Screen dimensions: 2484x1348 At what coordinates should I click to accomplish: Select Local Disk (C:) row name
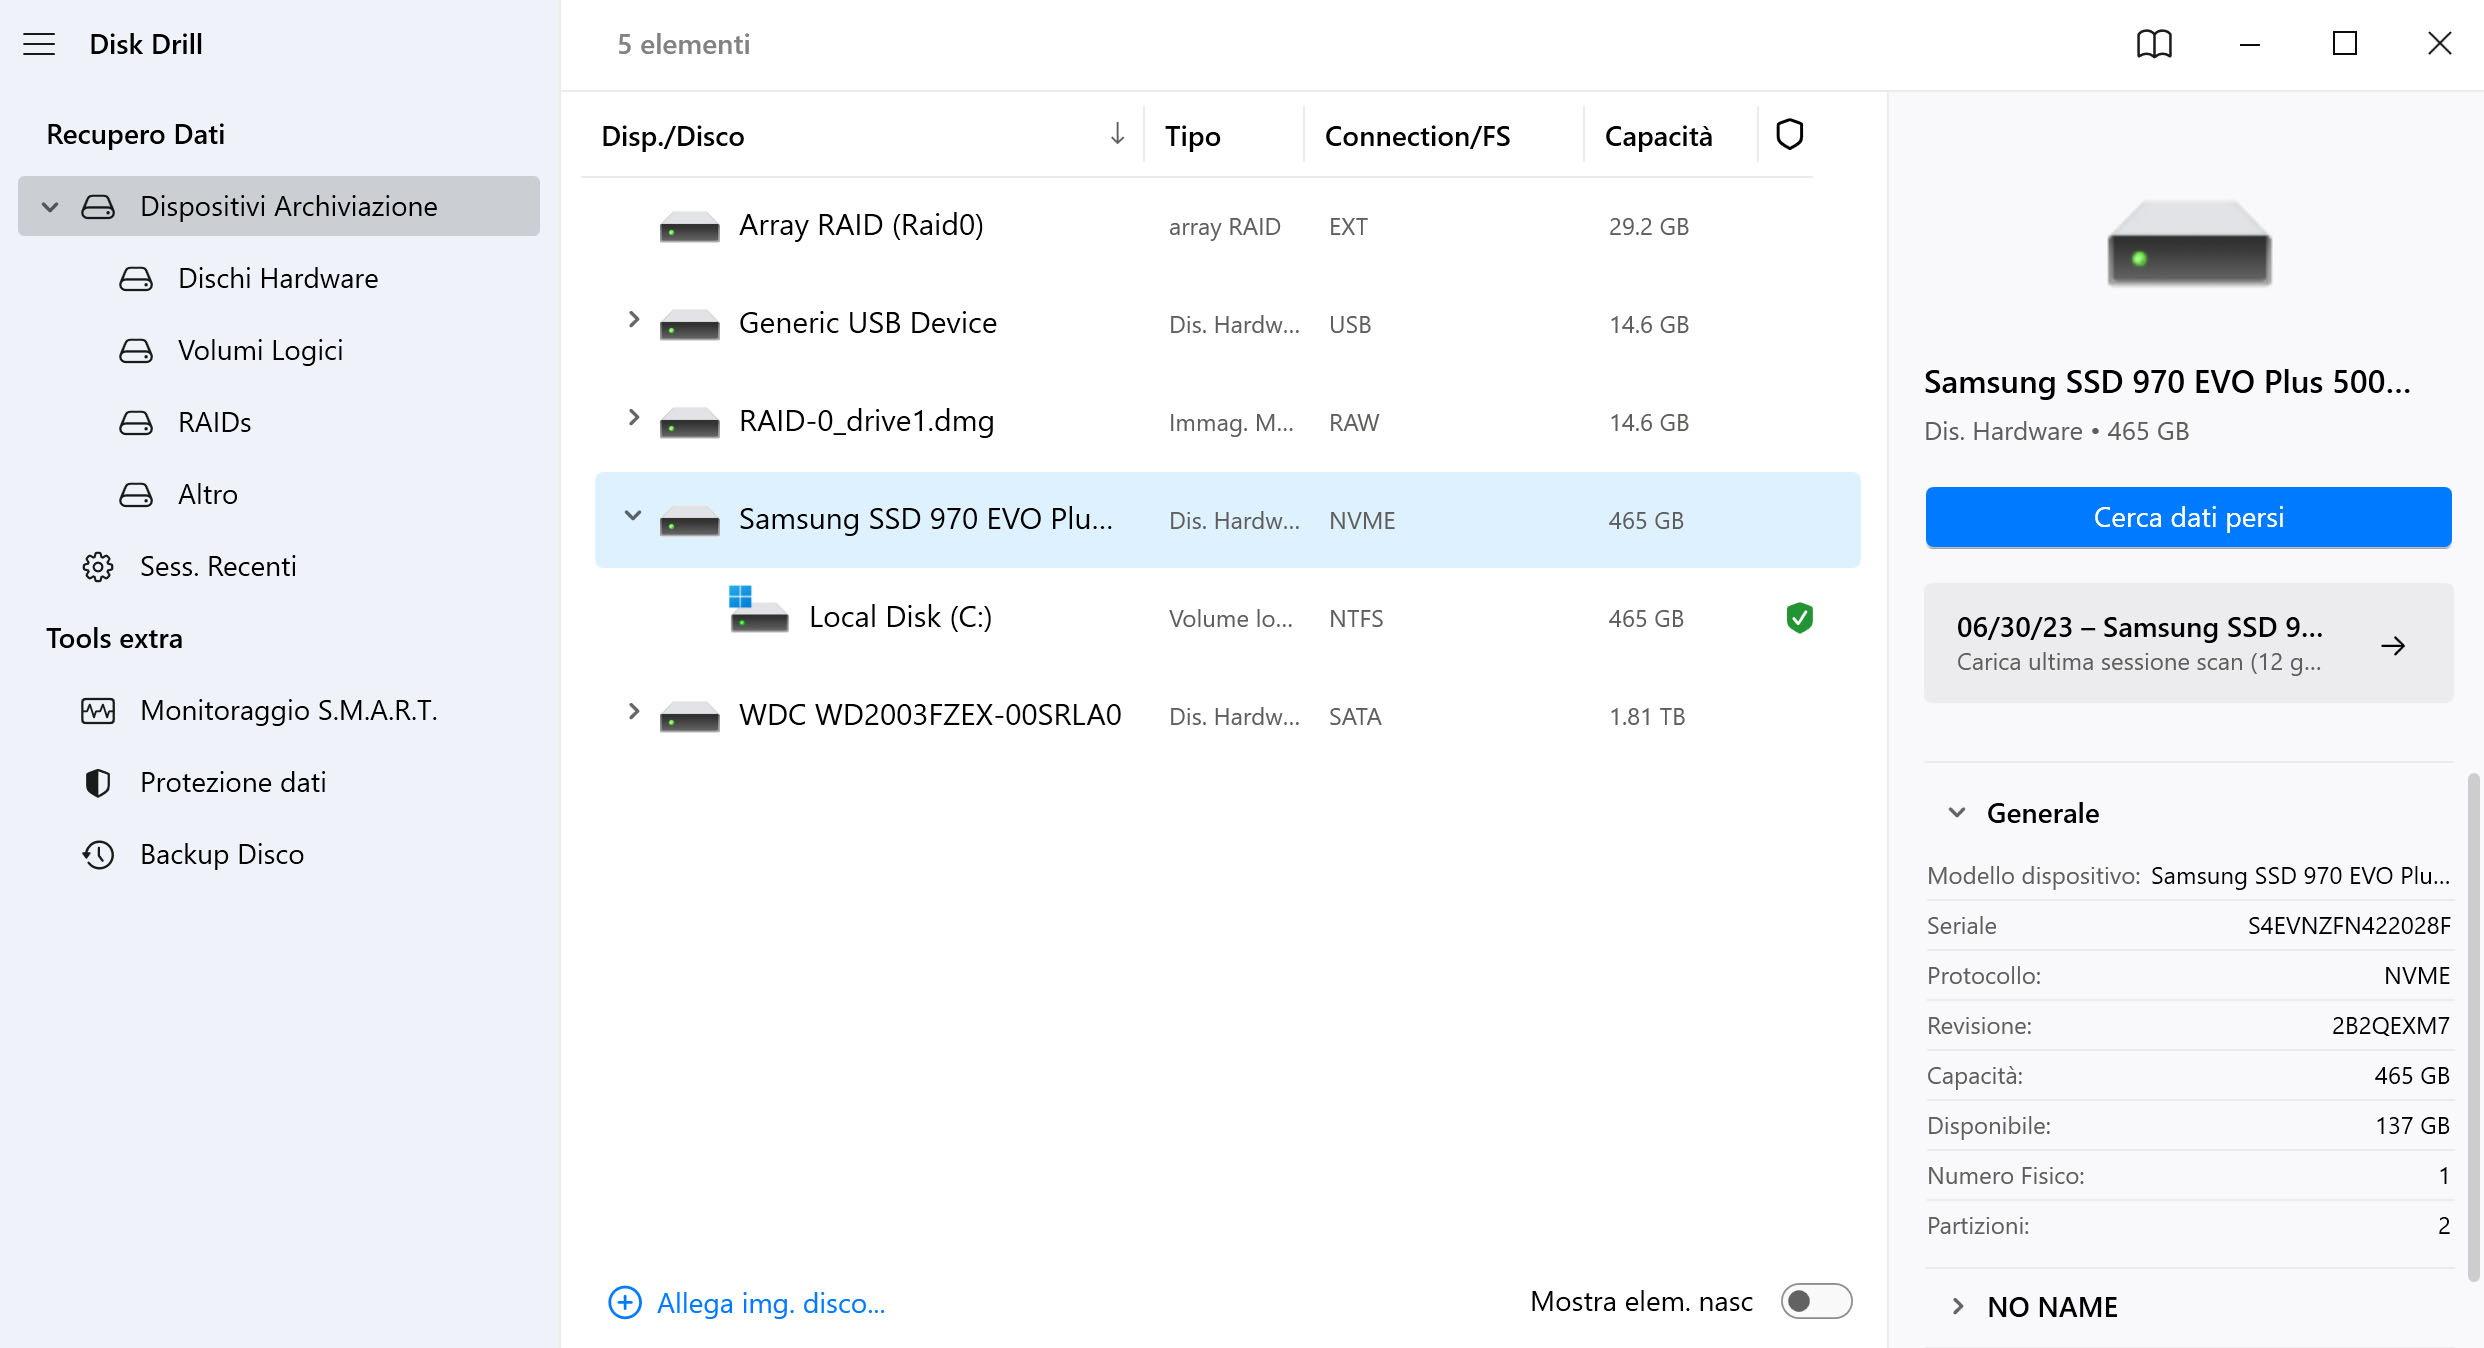900,618
